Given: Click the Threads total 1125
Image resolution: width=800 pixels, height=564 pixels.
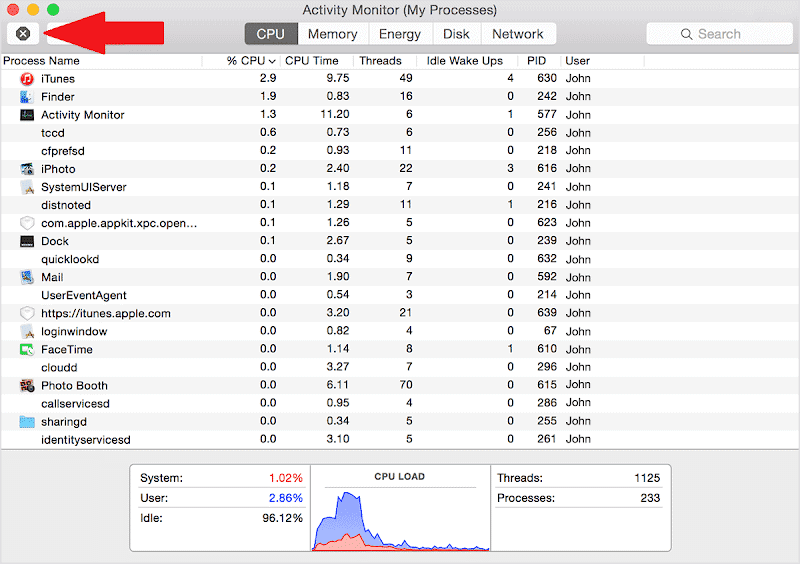Looking at the screenshot, I should (x=647, y=478).
